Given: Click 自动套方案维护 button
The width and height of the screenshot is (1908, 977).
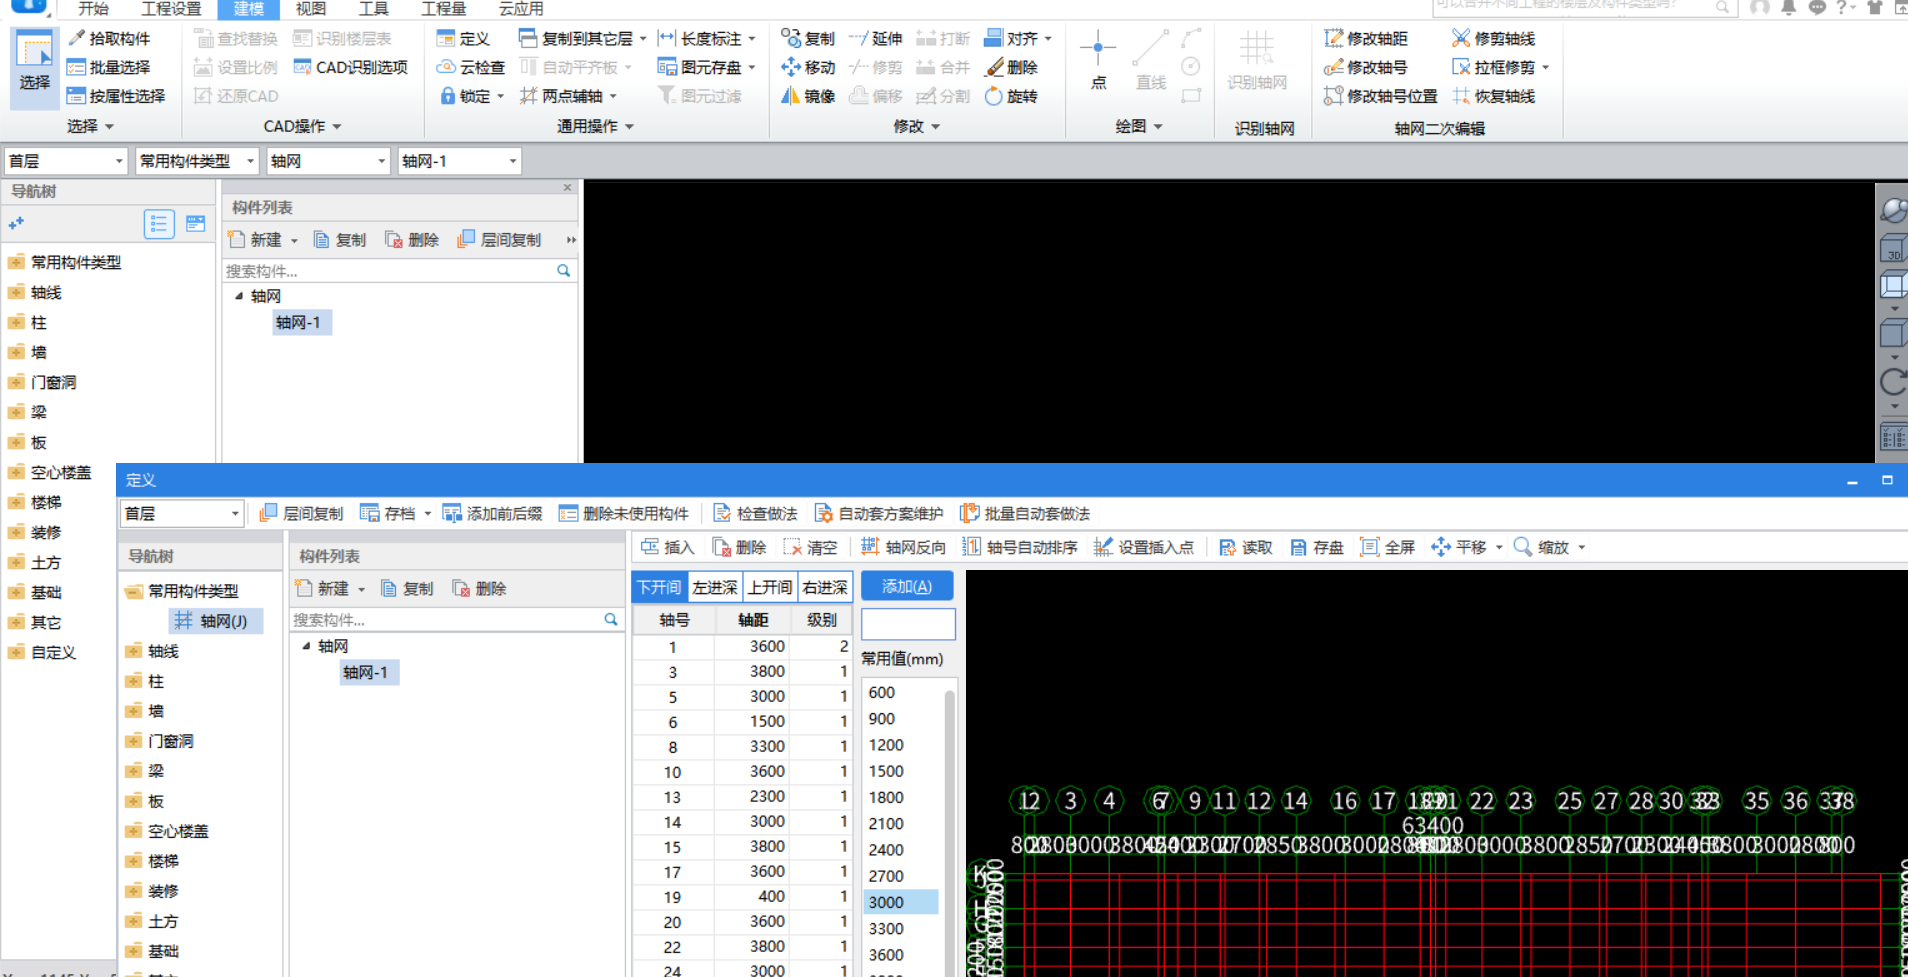Looking at the screenshot, I should 879,513.
